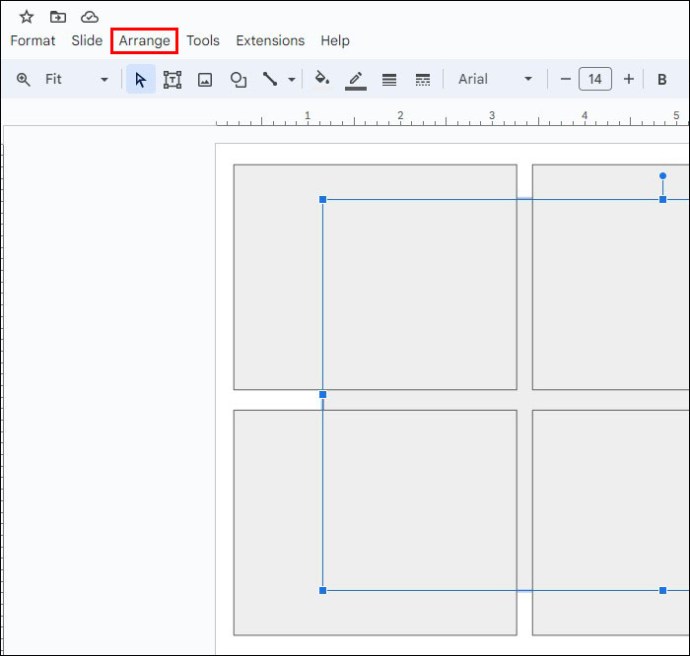690x656 pixels.
Task: Decrease font size with minus button
Action: point(565,79)
